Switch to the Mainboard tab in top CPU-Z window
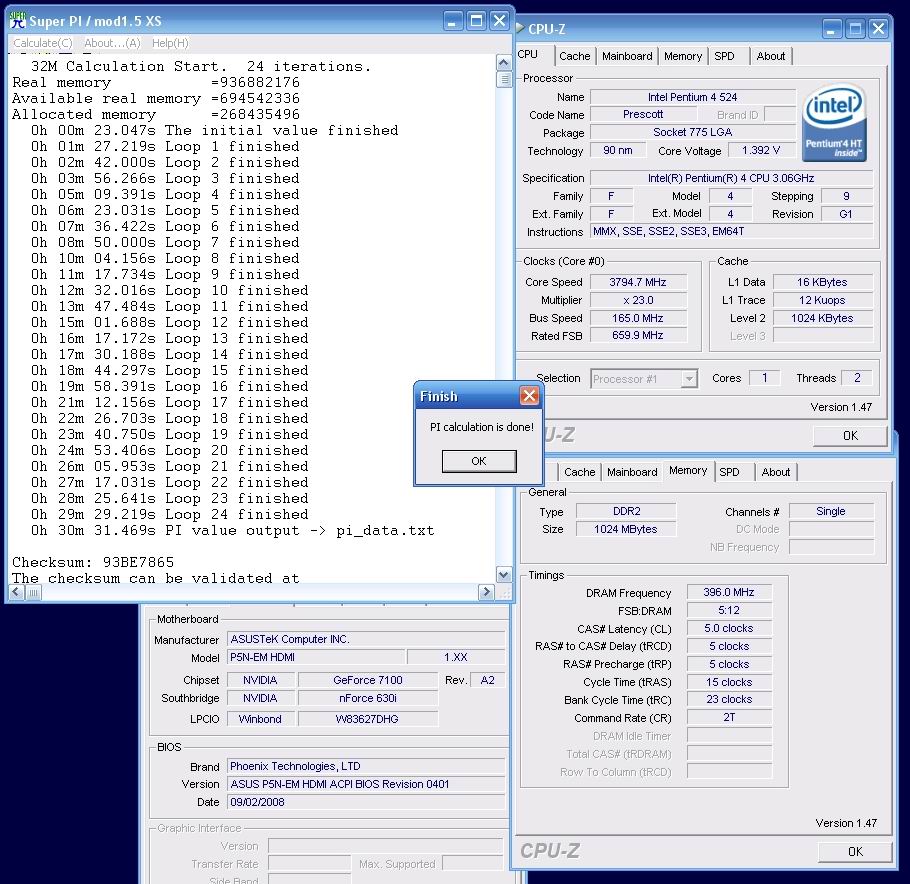This screenshot has width=910, height=884. point(627,56)
